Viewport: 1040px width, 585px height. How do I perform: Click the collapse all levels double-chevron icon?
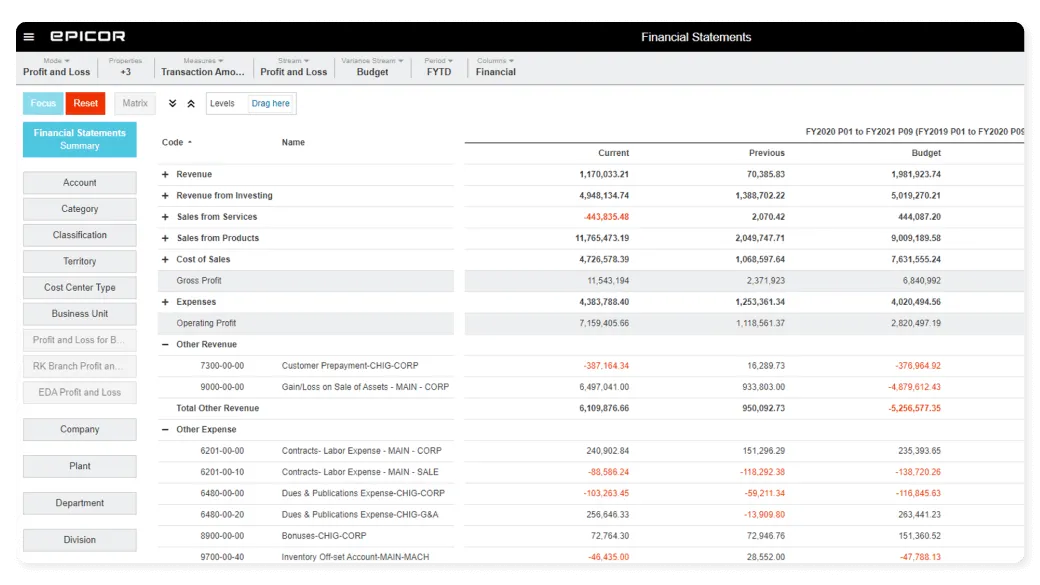(x=191, y=103)
